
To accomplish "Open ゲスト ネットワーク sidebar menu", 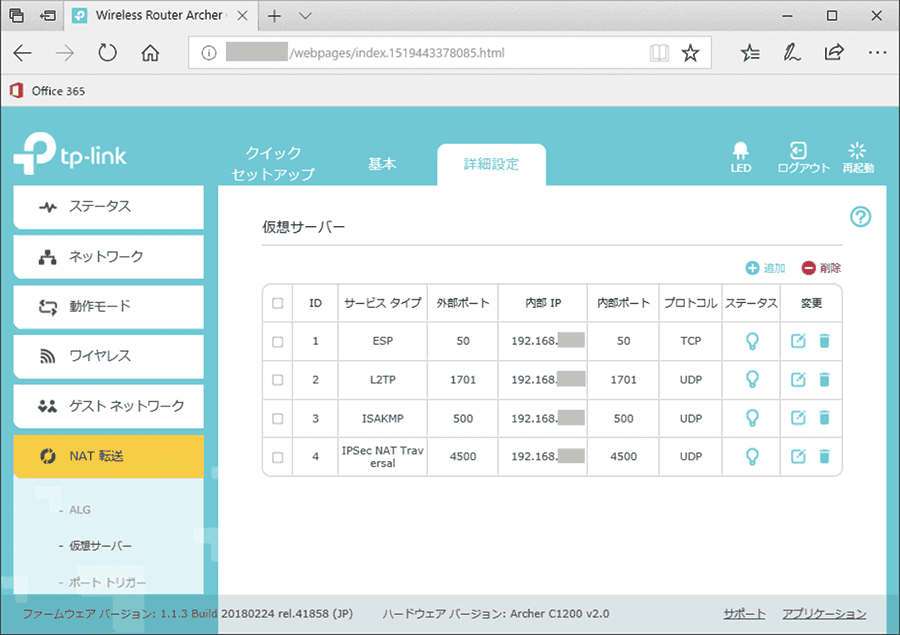I will pos(108,406).
